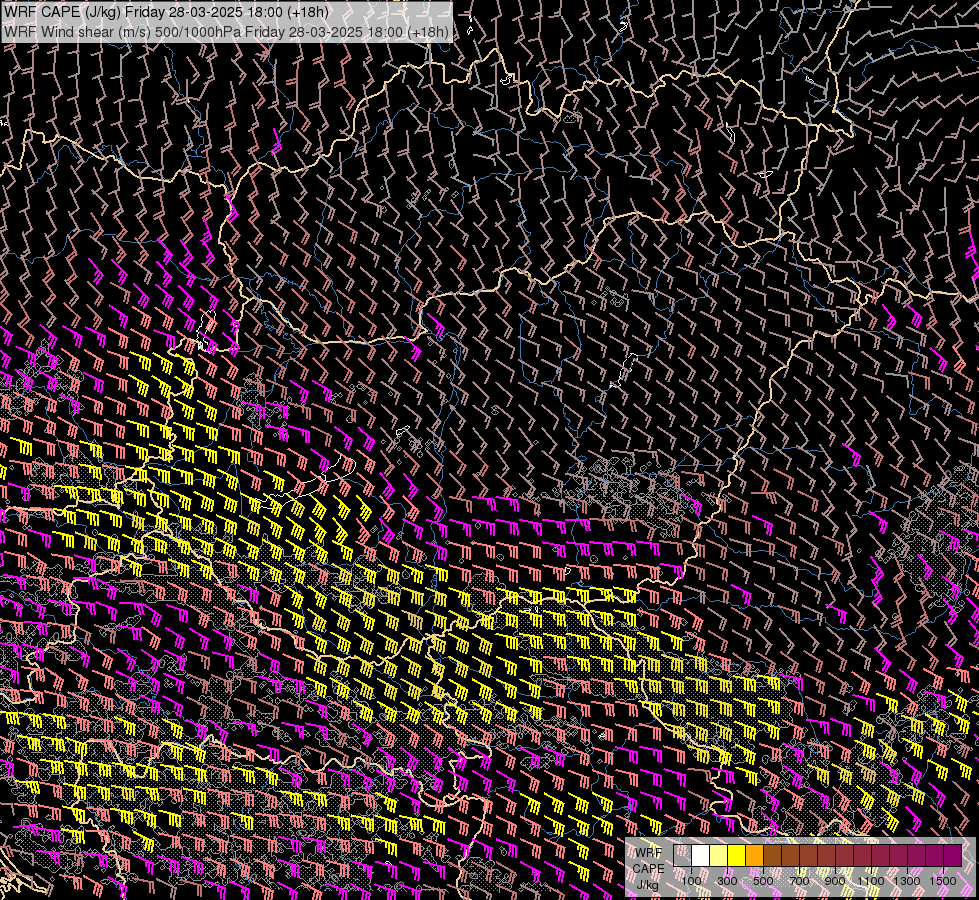Click the 500 legend value label
The width and height of the screenshot is (979, 900).
pyautogui.click(x=763, y=881)
